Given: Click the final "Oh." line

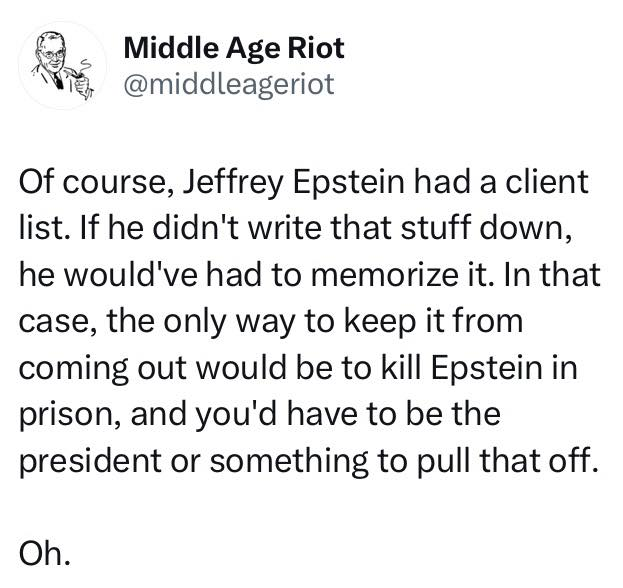Looking at the screenshot, I should [x=45, y=555].
